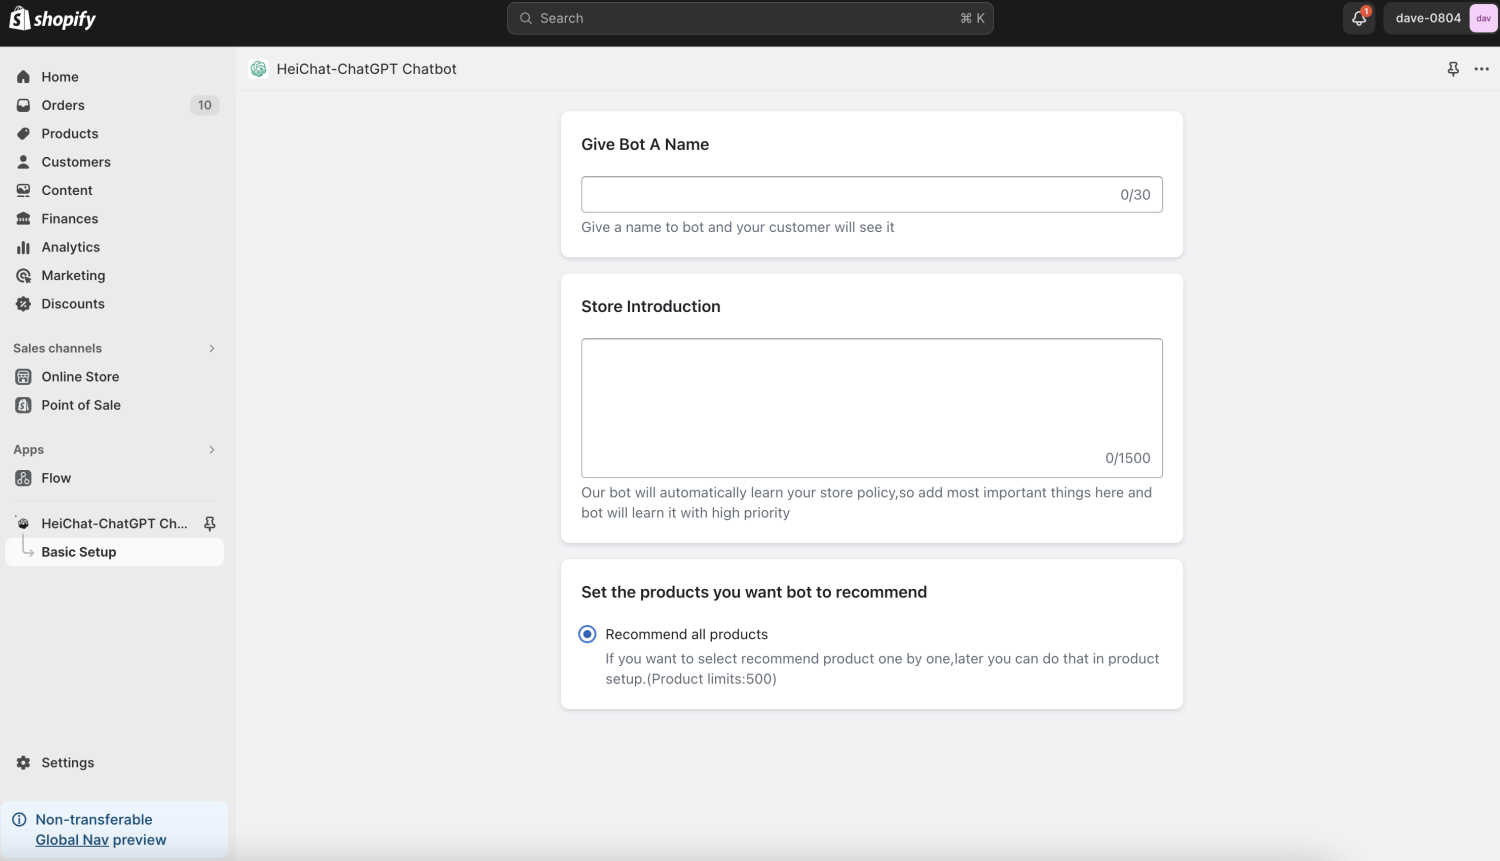Open the three-dot more actions menu

[1481, 69]
